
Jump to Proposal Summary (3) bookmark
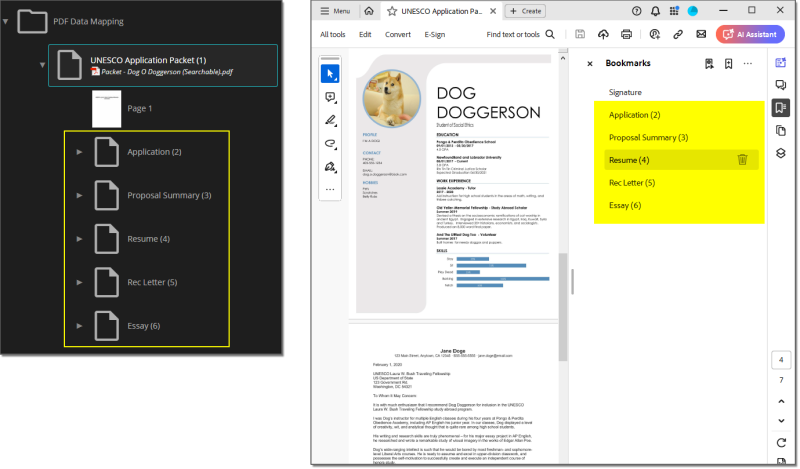[648, 137]
